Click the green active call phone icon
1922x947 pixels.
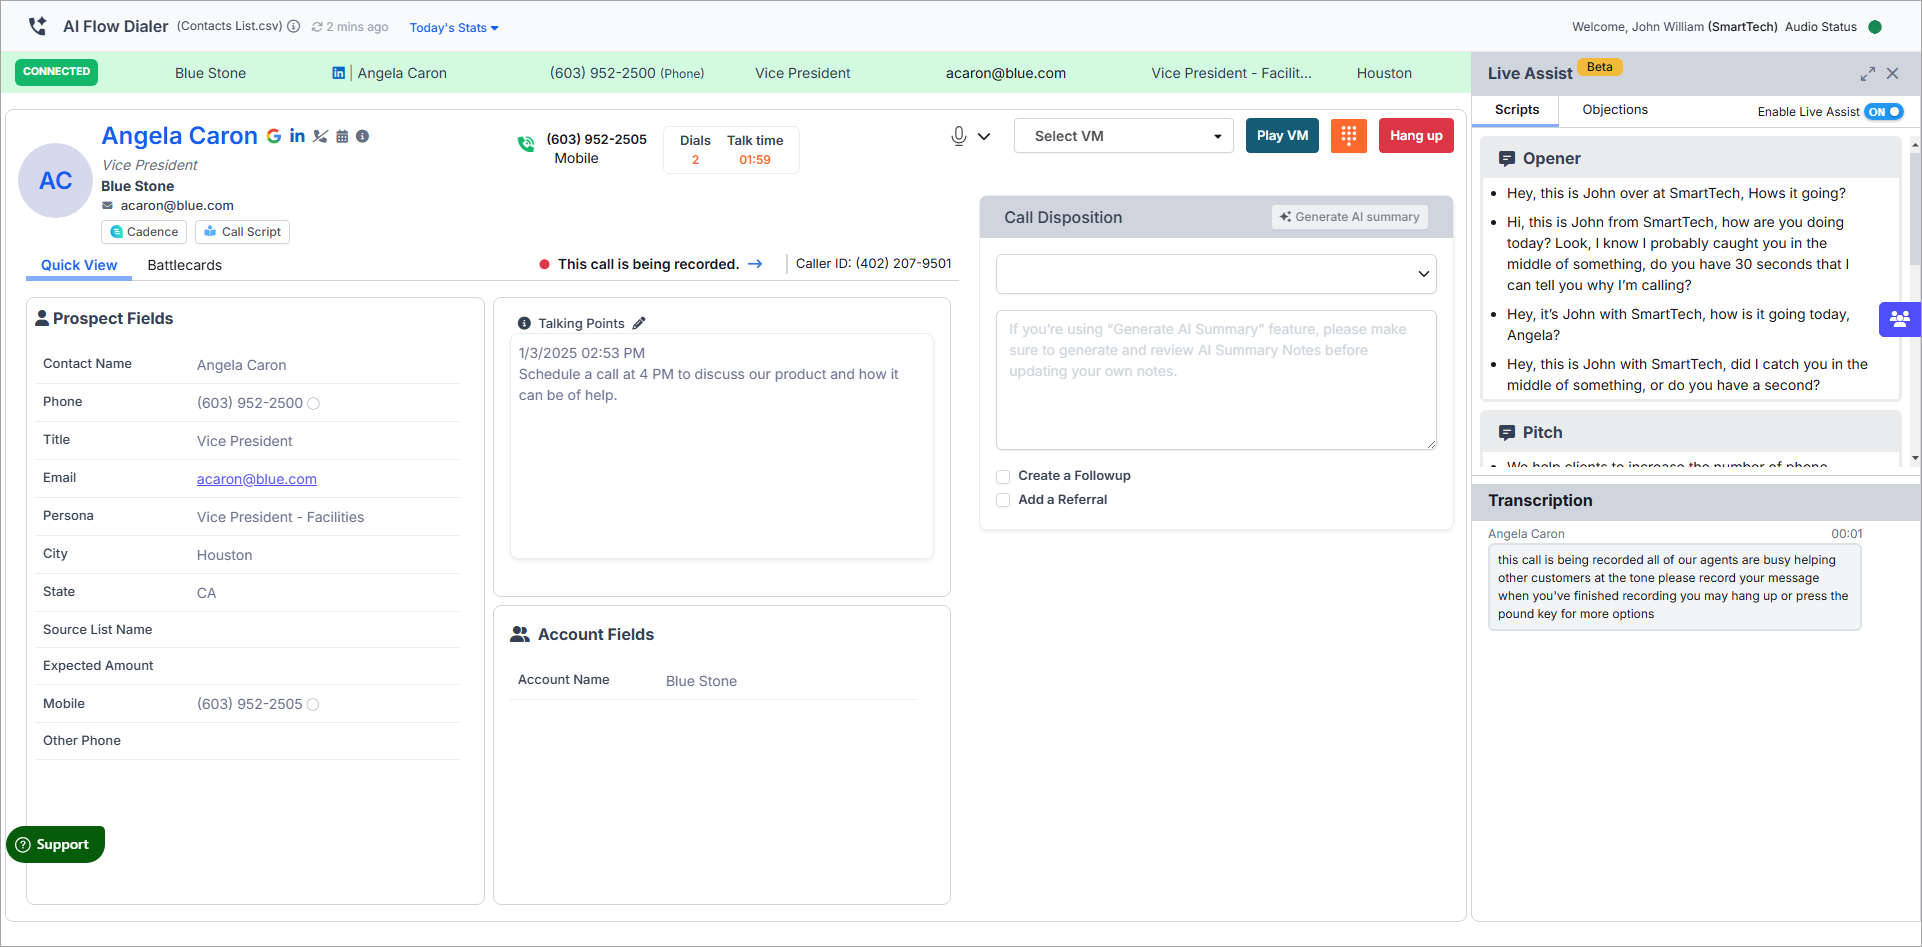tap(526, 144)
